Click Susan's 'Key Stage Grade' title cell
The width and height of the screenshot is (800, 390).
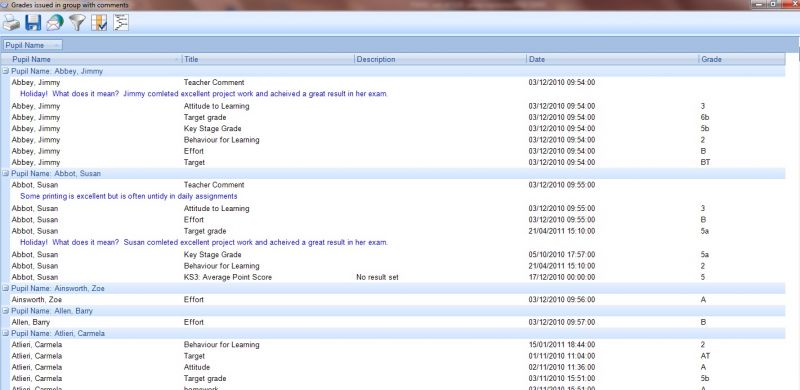pos(212,255)
